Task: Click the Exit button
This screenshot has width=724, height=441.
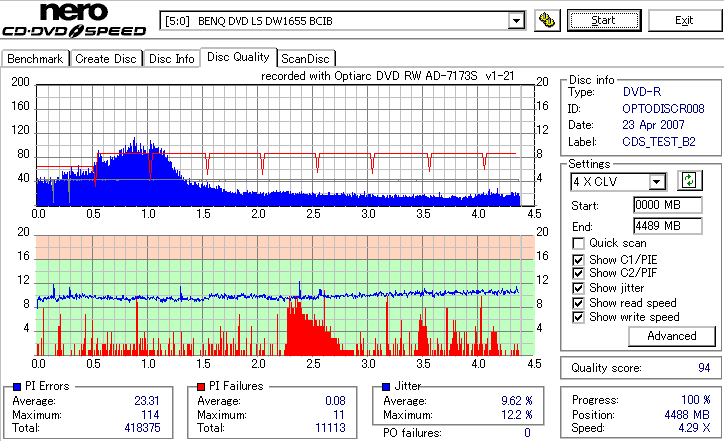Action: (x=684, y=20)
